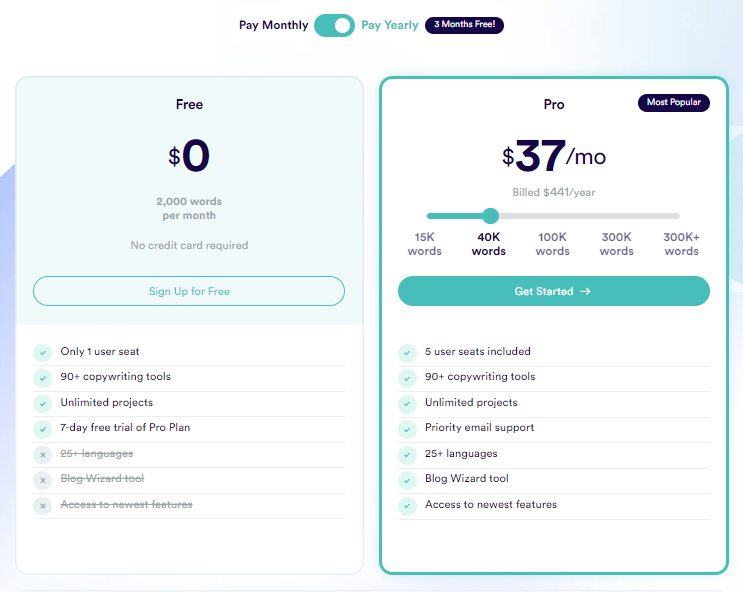Select the Pay Yearly label
This screenshot has height=592, width=743.
390,25
